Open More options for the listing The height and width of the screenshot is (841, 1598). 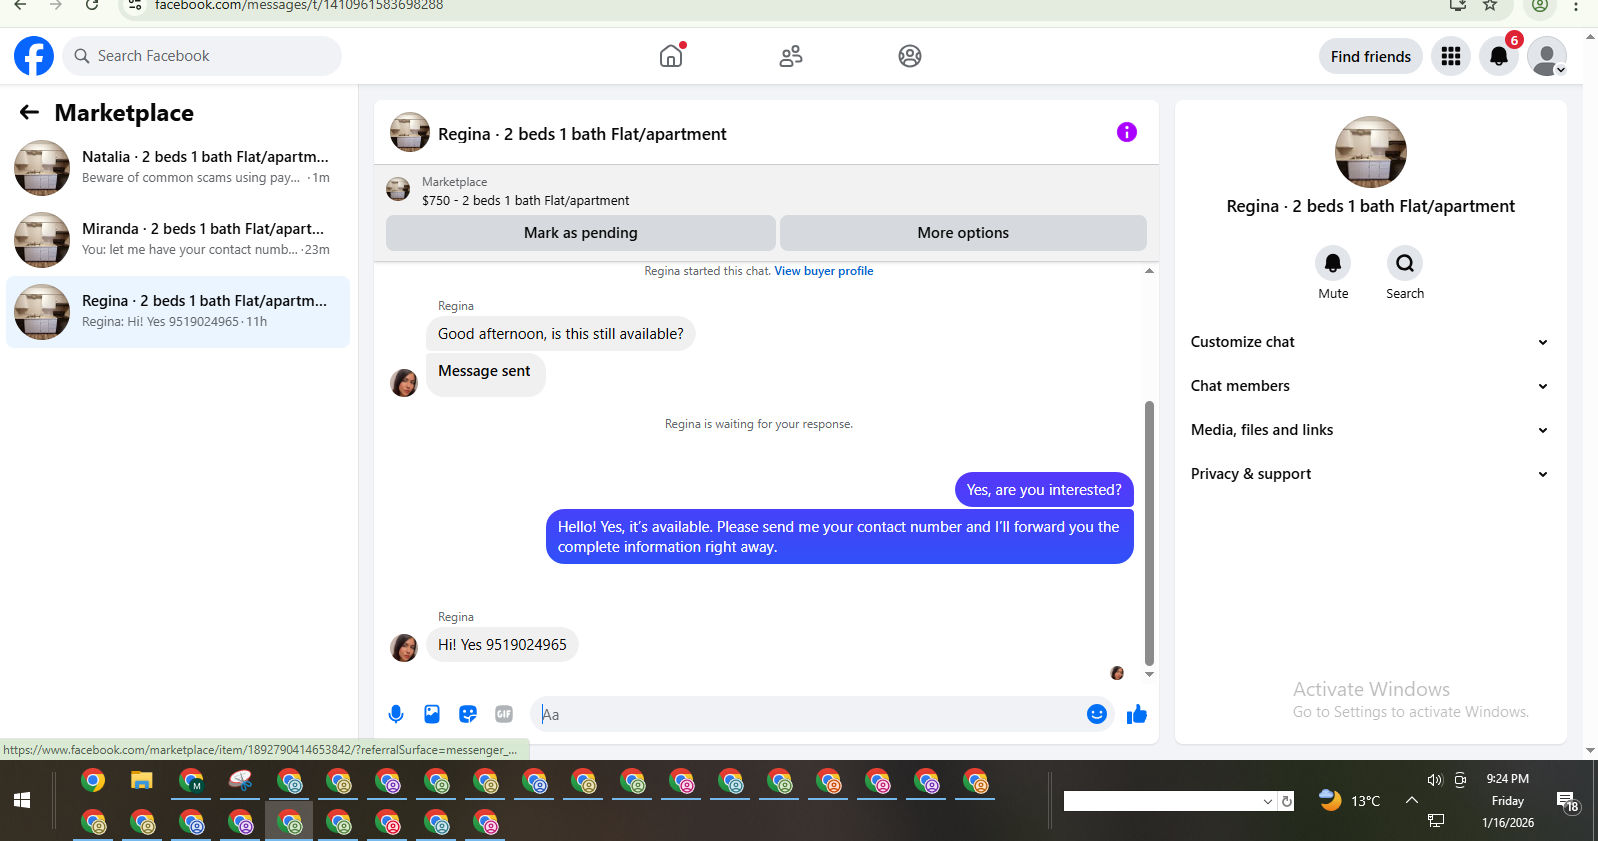[963, 233]
